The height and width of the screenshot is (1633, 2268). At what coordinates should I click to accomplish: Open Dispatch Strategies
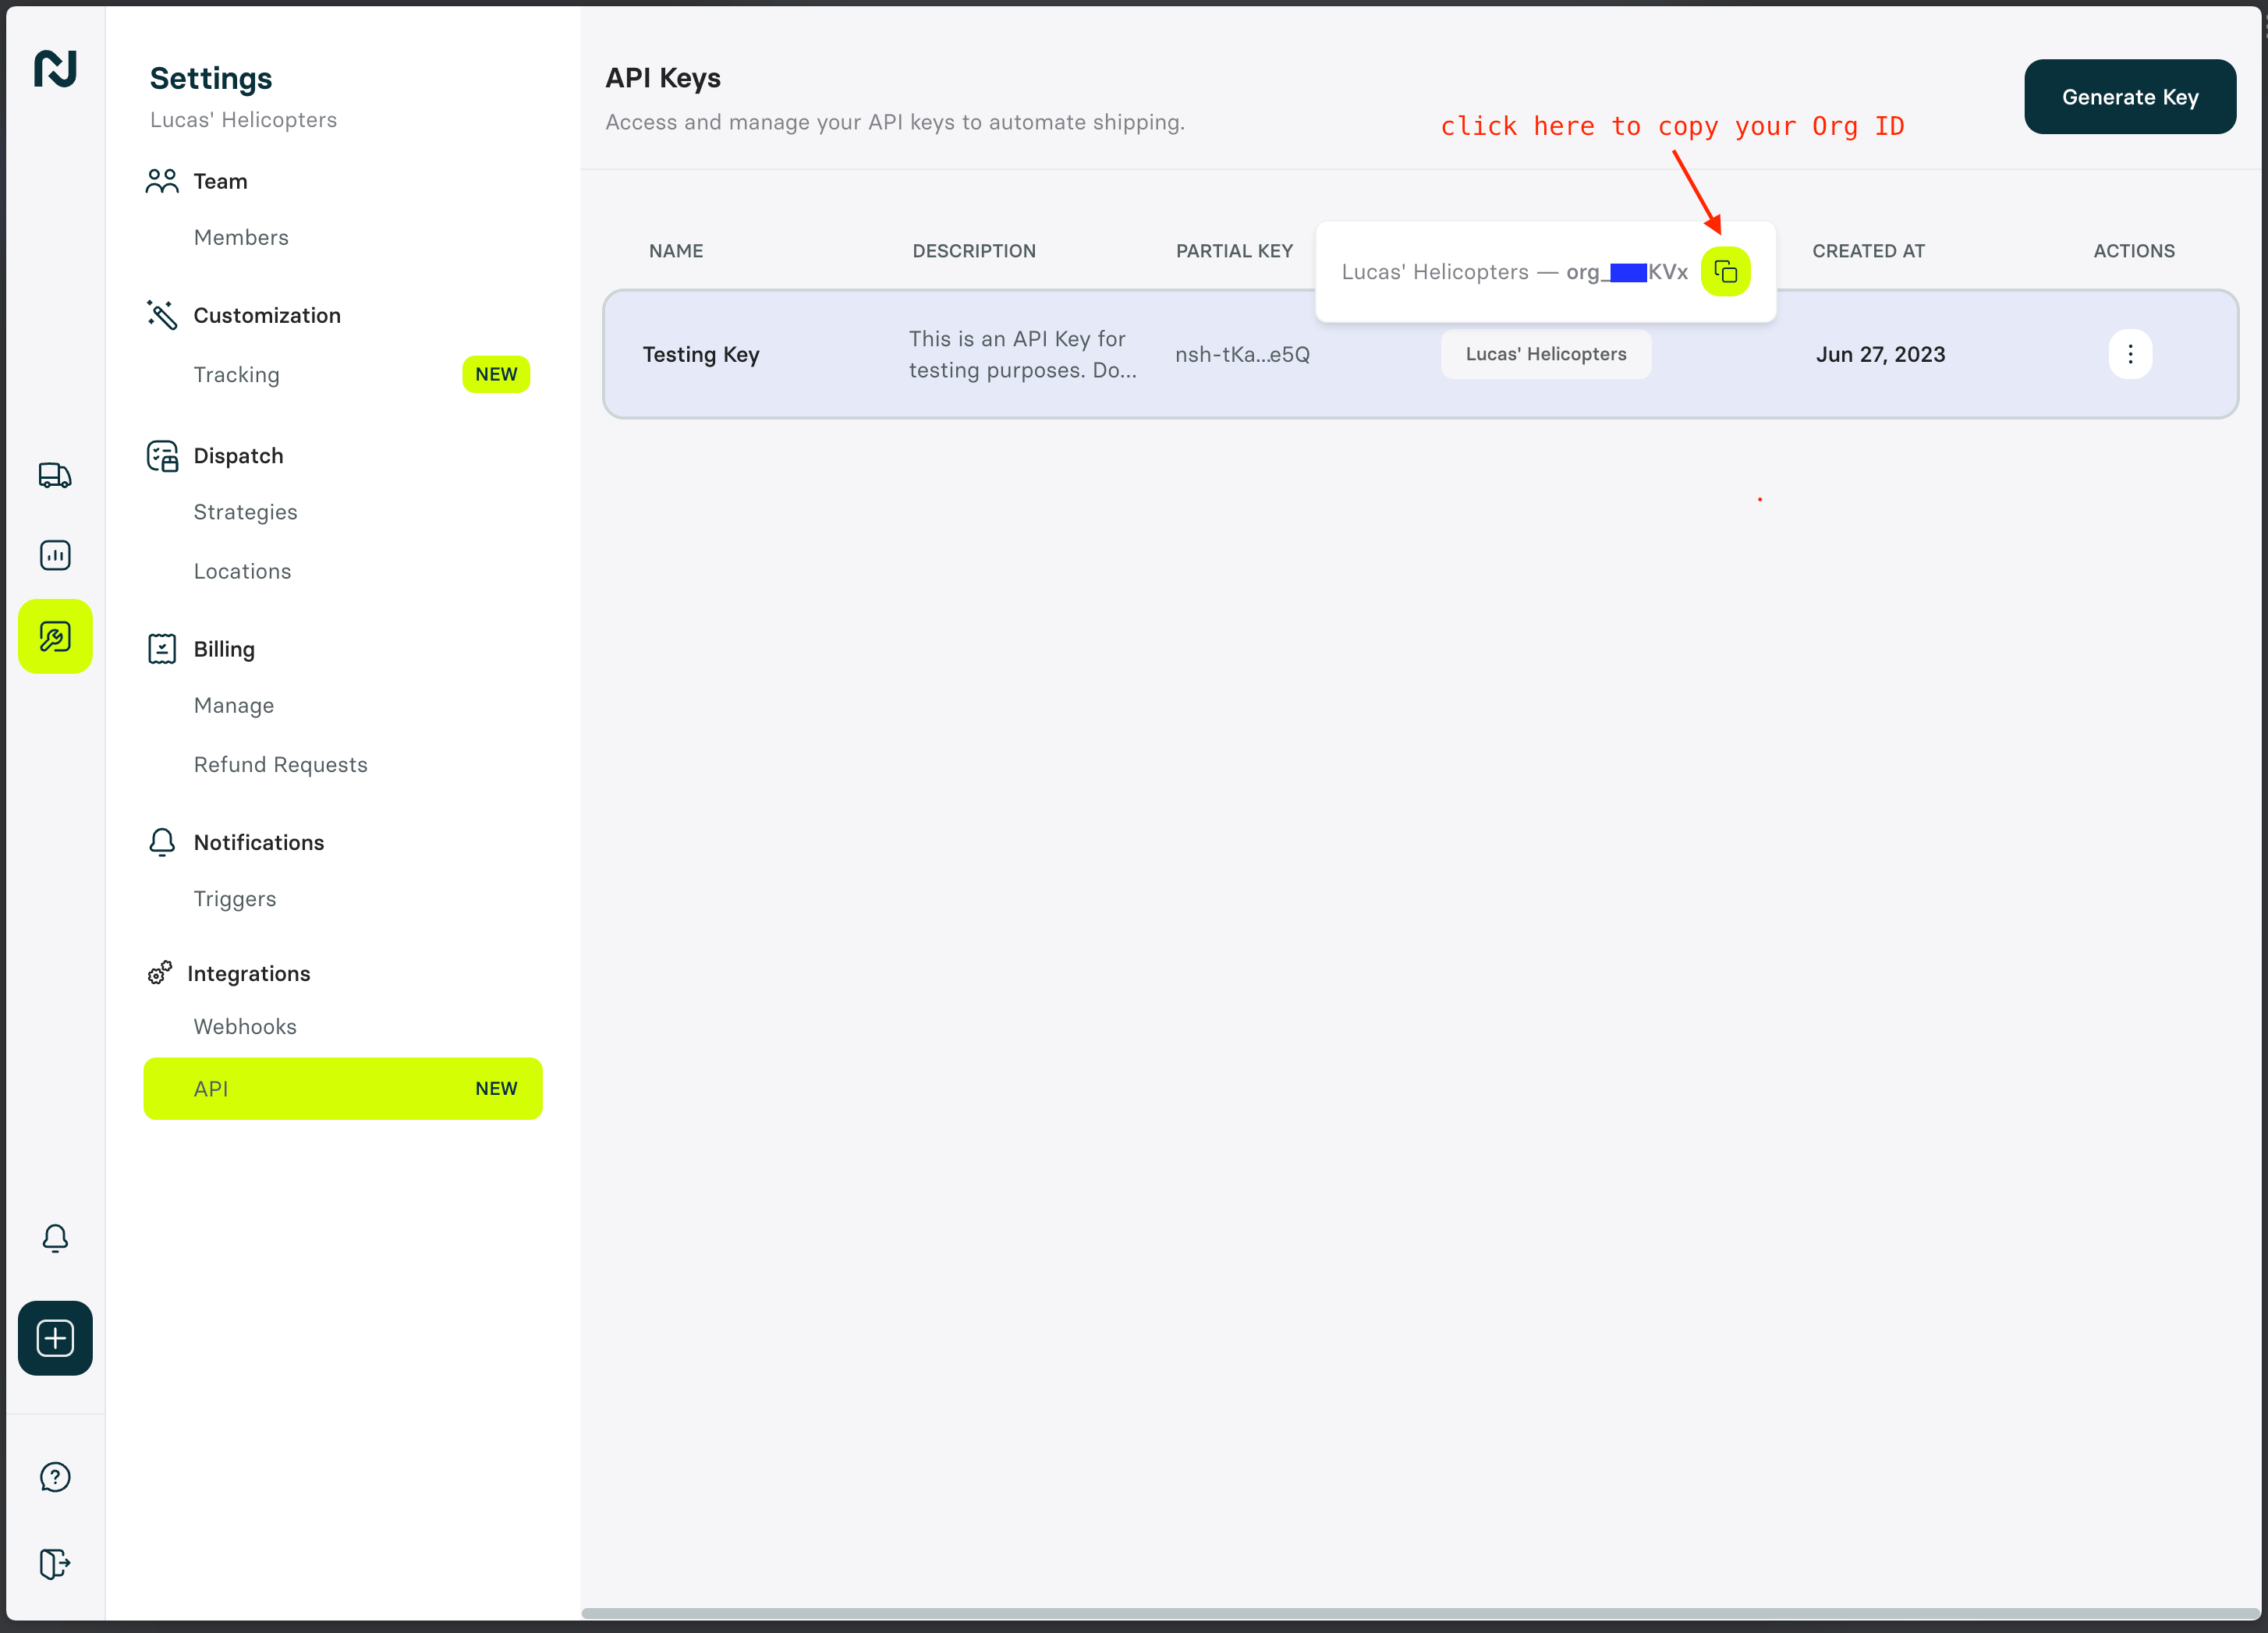click(246, 512)
